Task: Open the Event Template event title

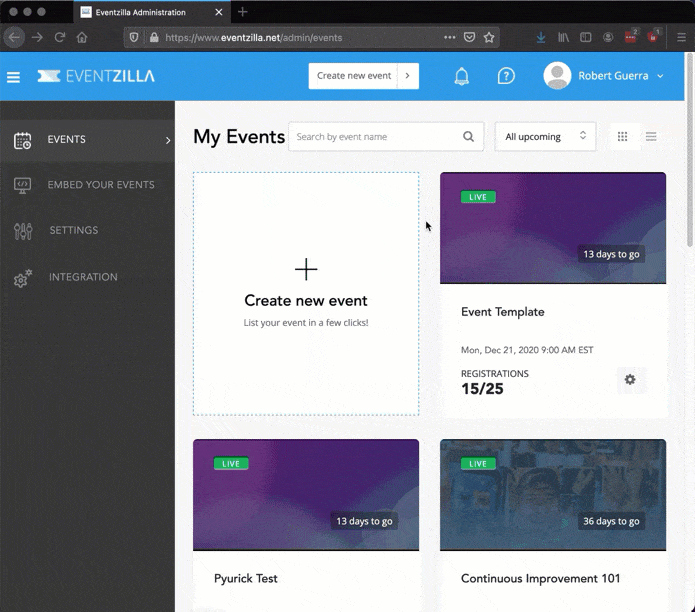Action: 503,312
